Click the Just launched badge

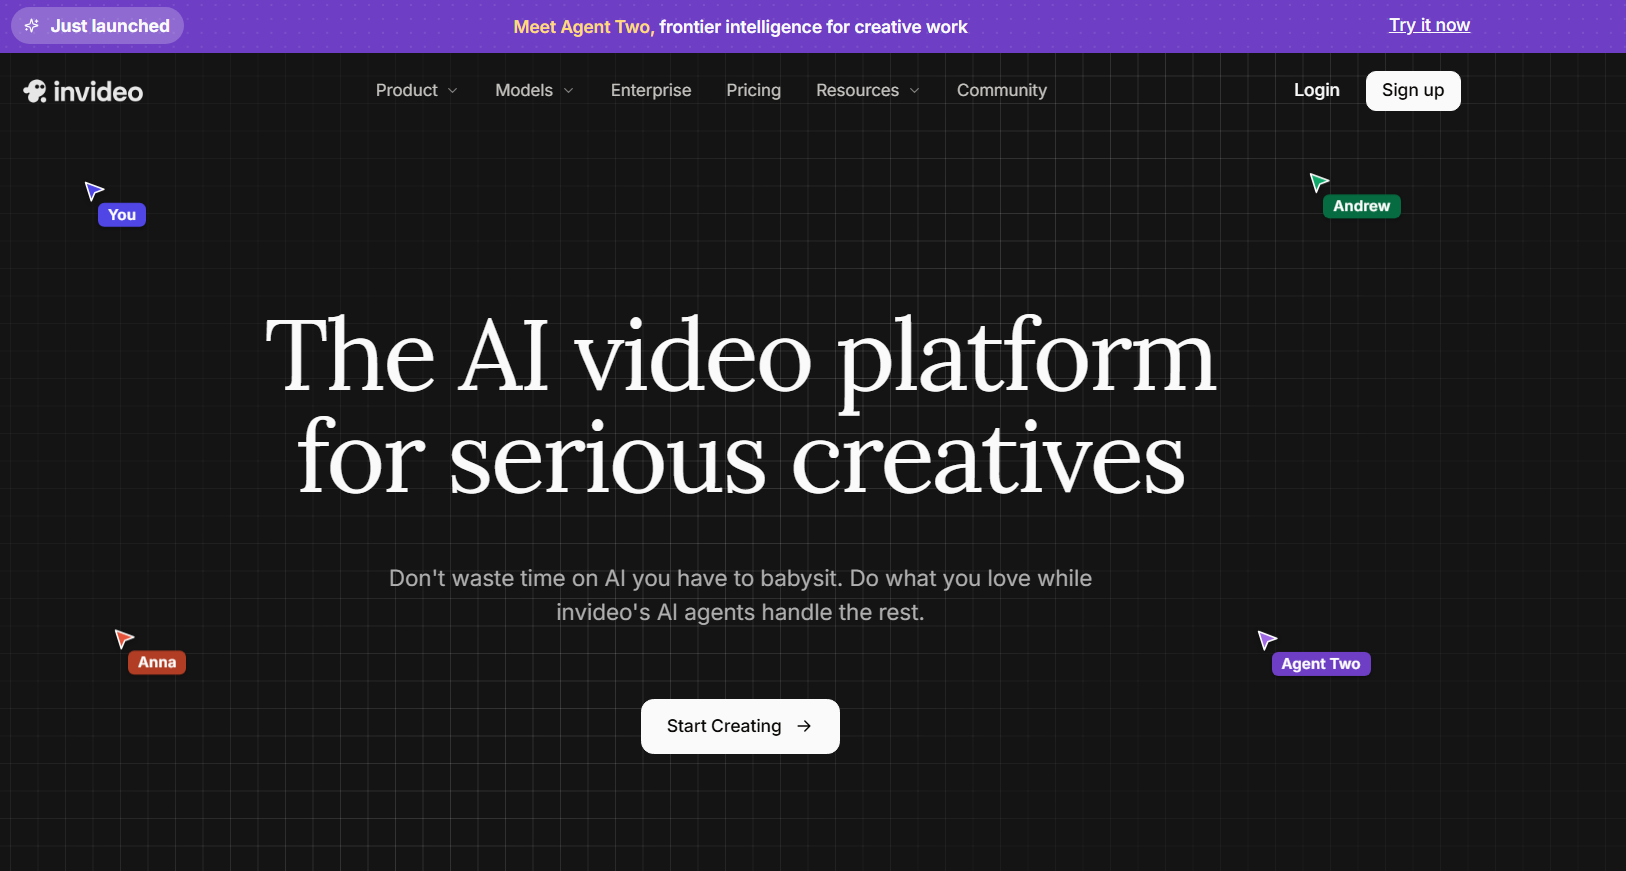pyautogui.click(x=97, y=26)
